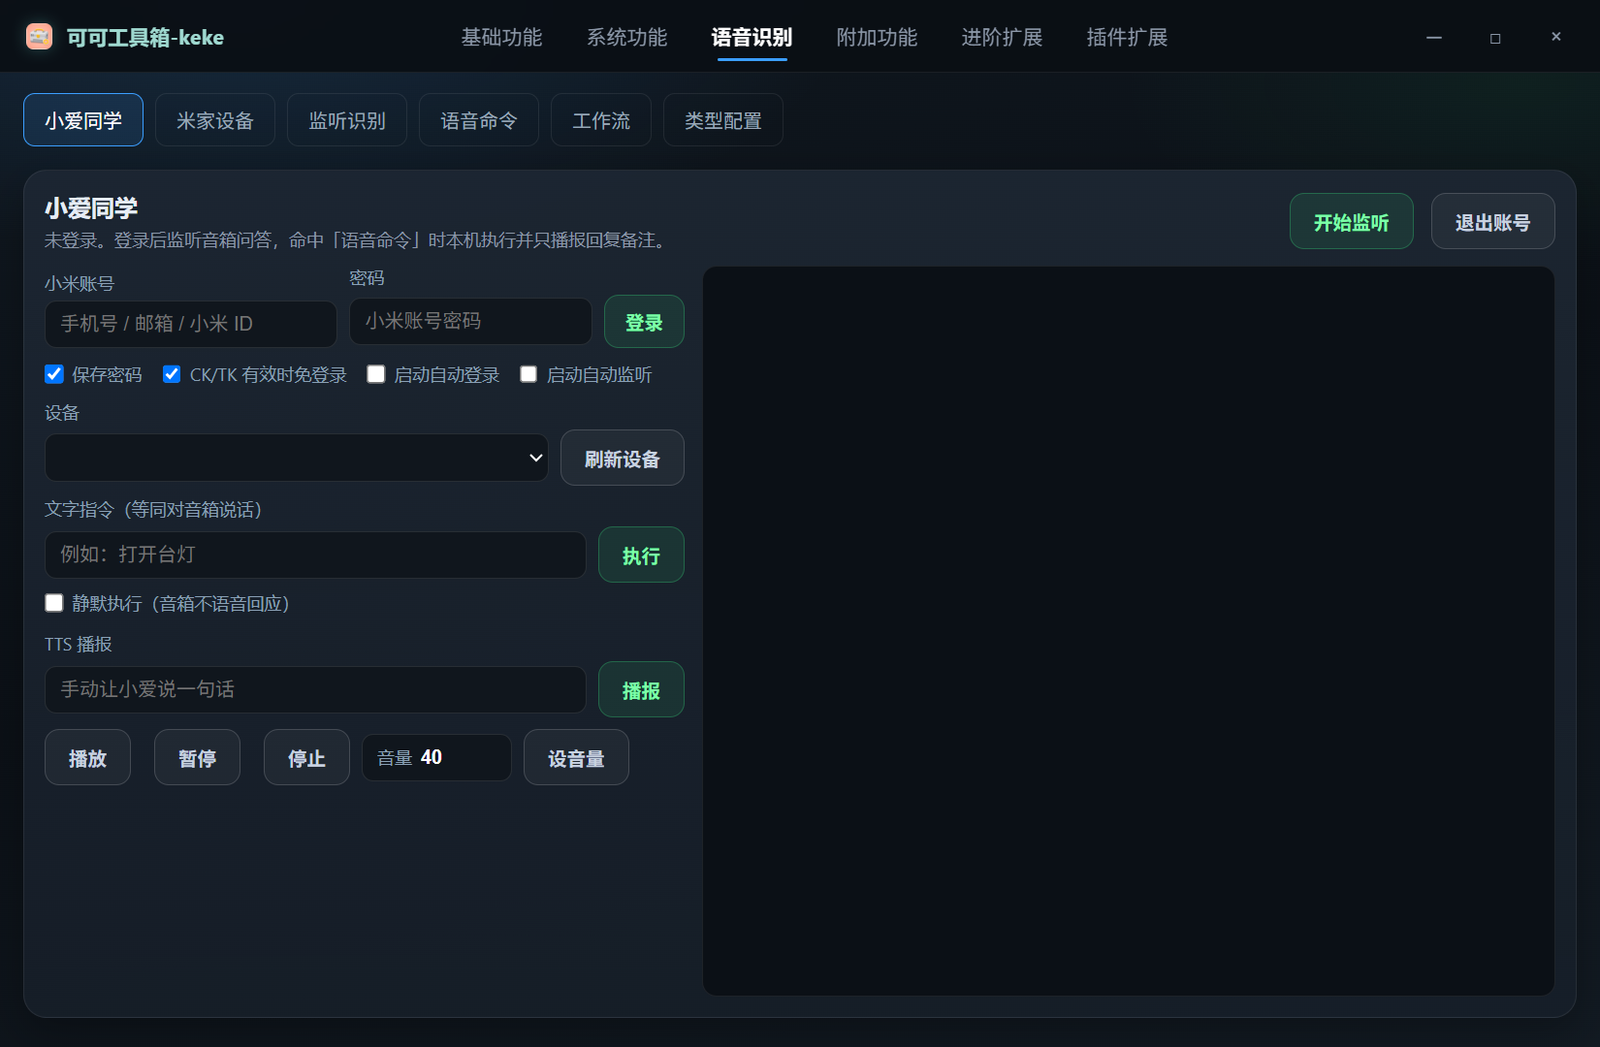
Task: Click the 可可工具箱 app logo icon
Action: 39,37
